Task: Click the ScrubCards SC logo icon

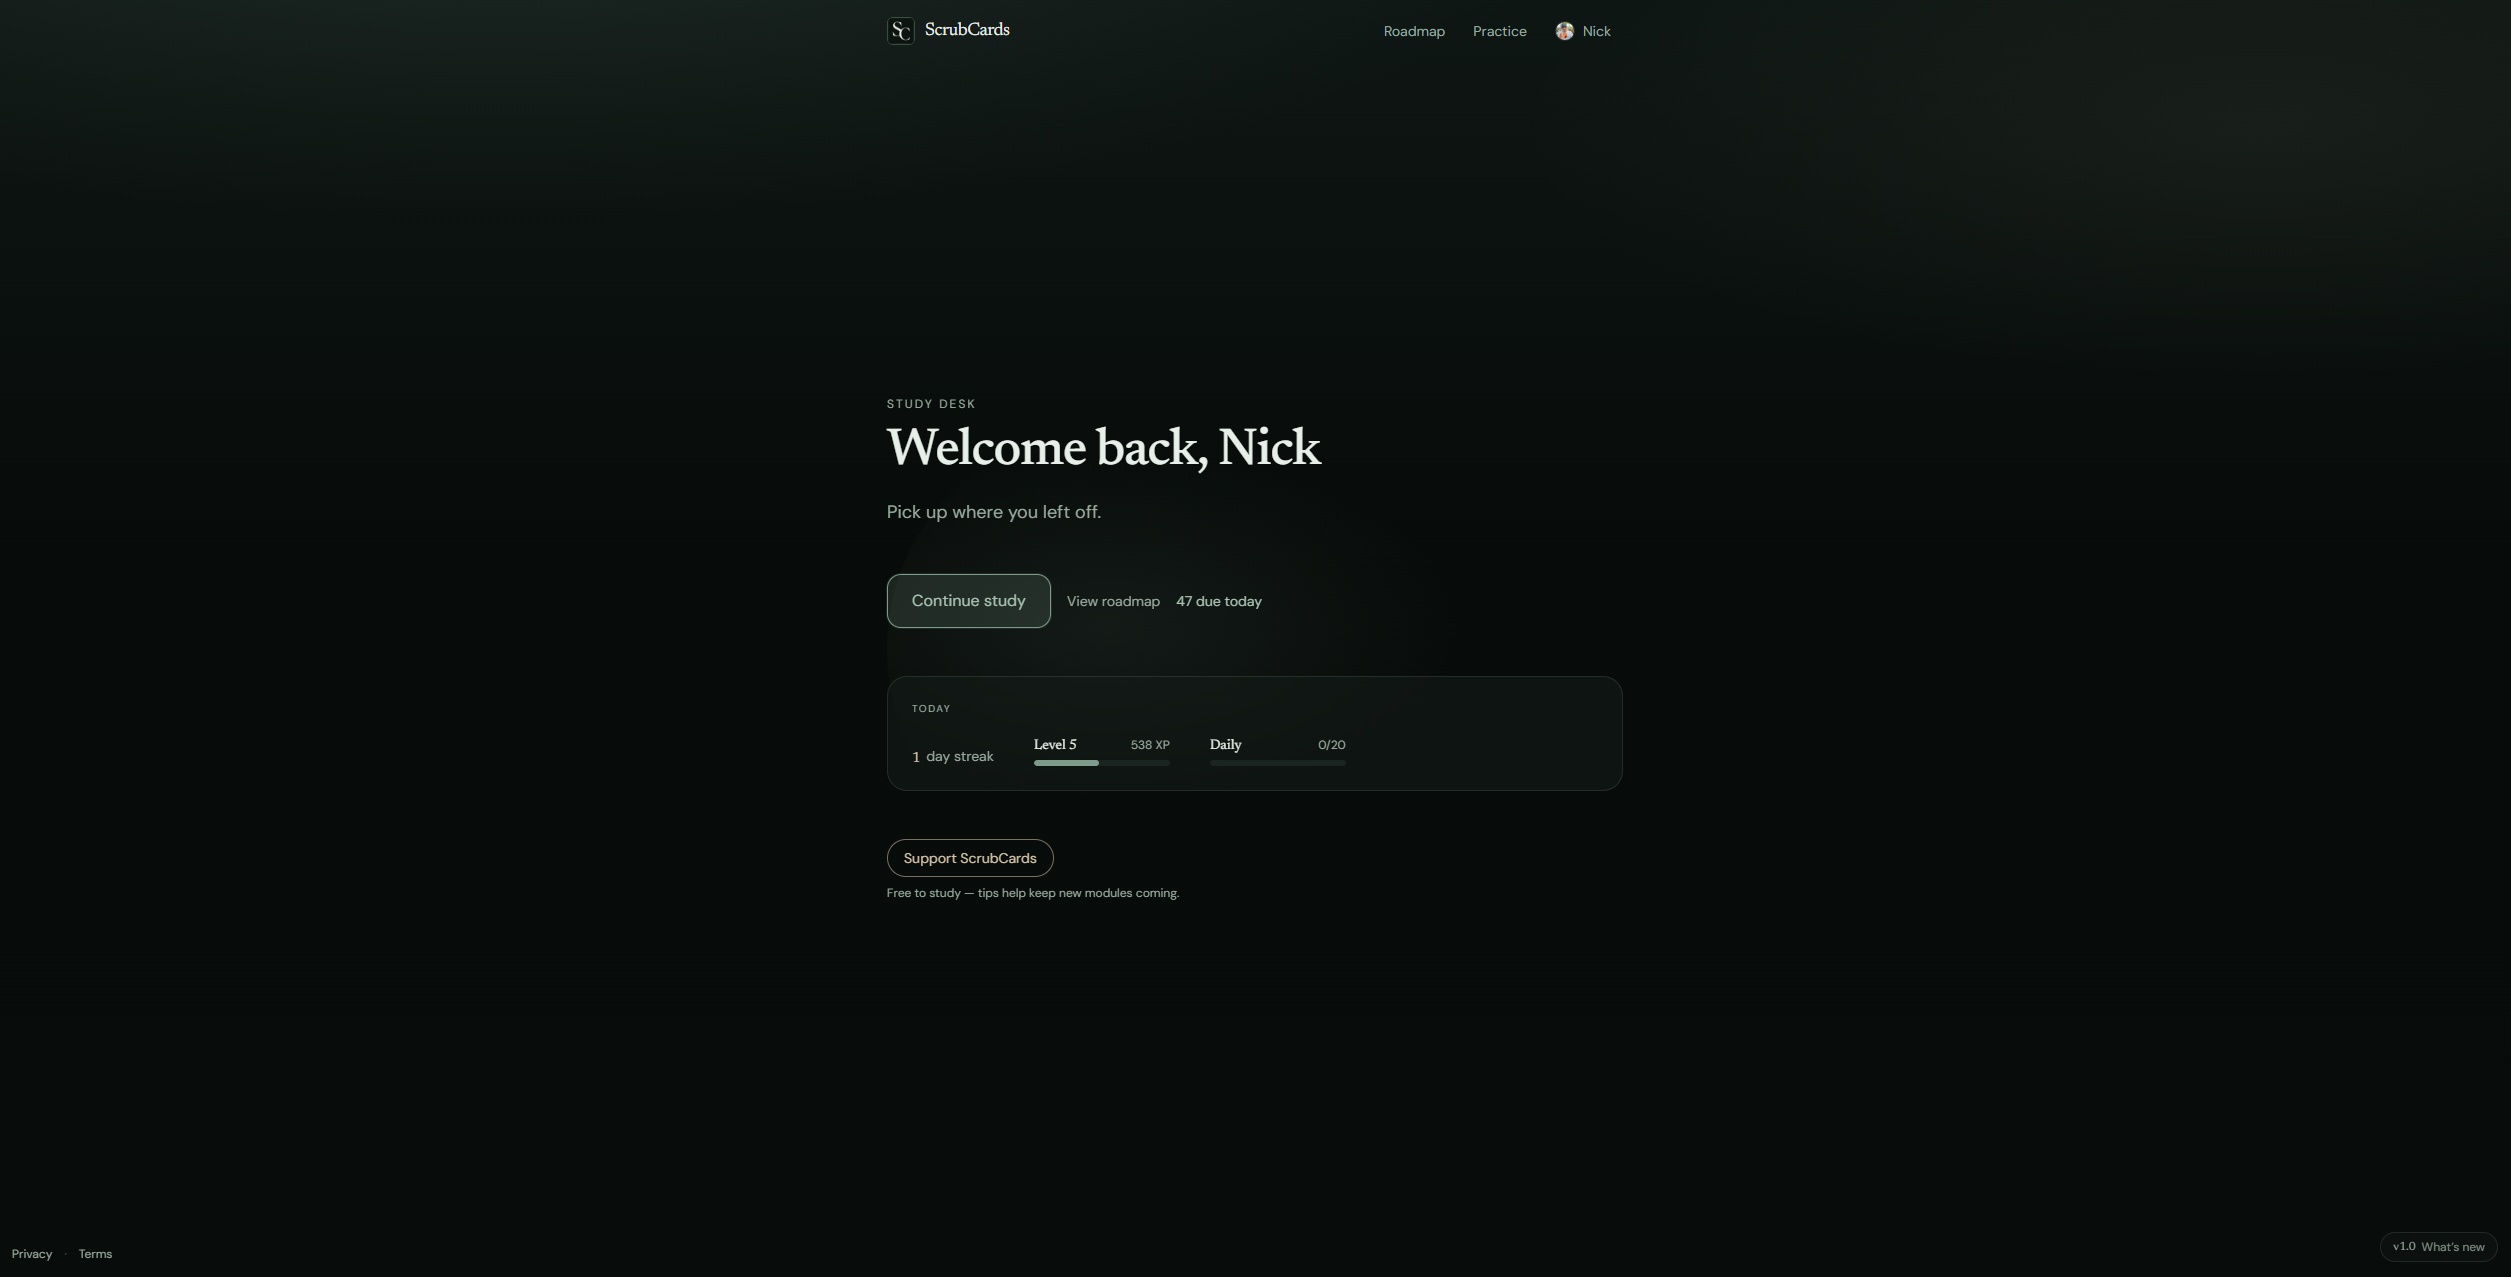Action: [900, 31]
